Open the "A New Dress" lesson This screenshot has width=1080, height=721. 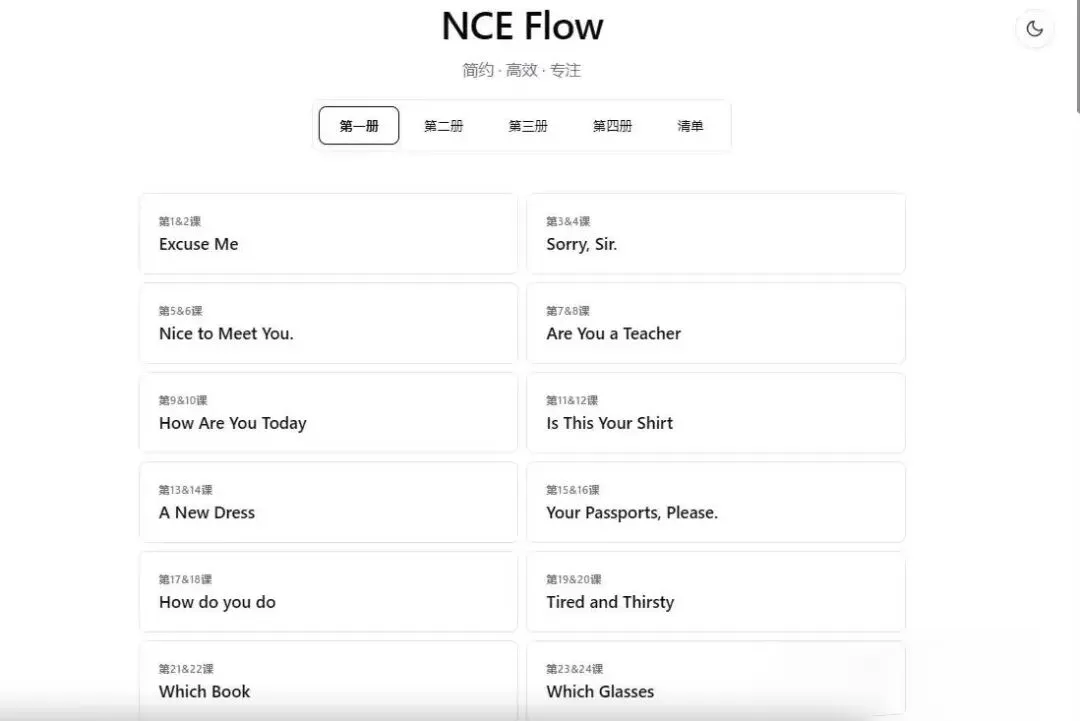tap(328, 502)
